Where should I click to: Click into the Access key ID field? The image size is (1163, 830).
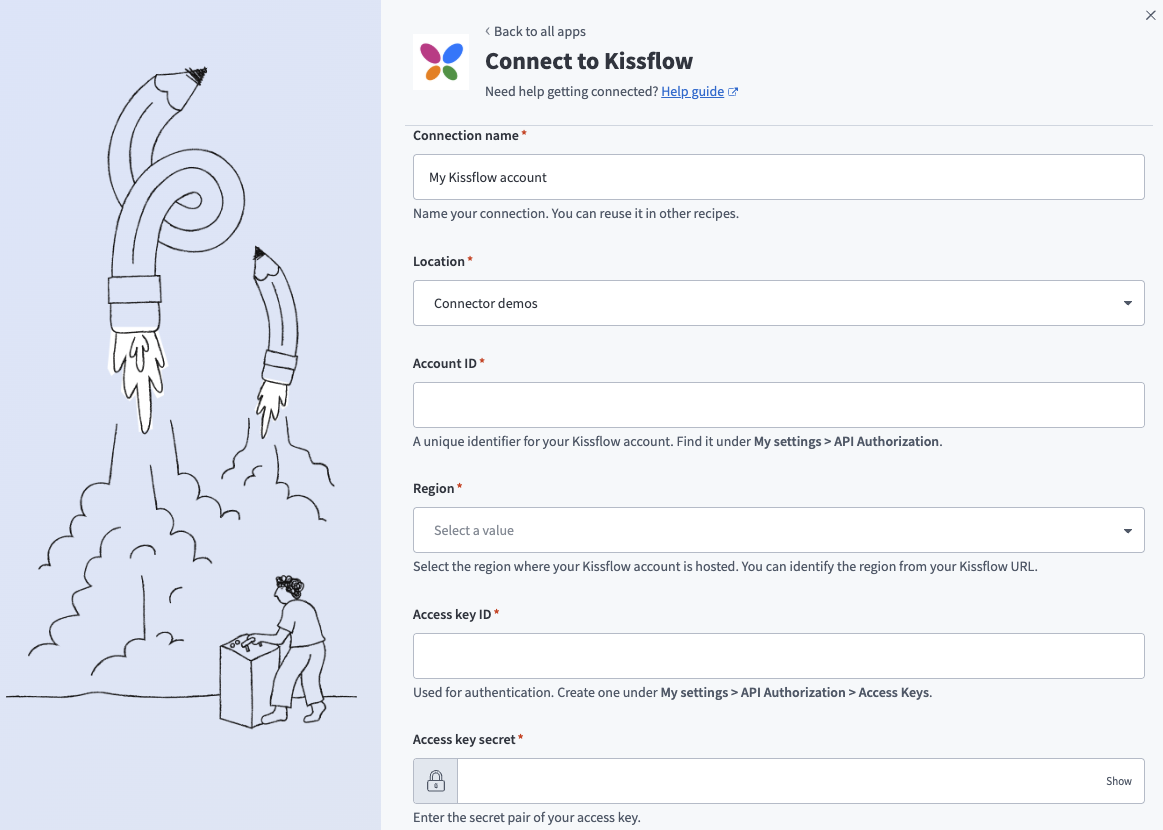[x=778, y=656]
